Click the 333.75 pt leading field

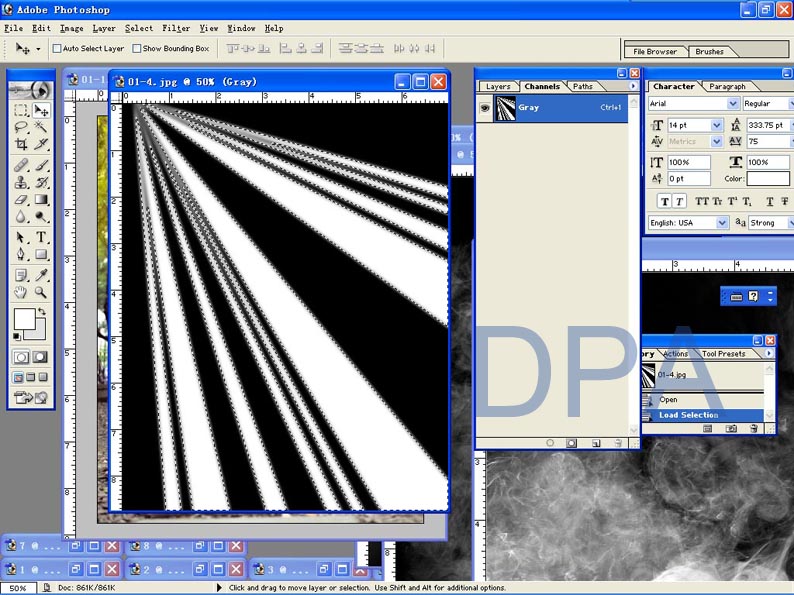click(767, 125)
